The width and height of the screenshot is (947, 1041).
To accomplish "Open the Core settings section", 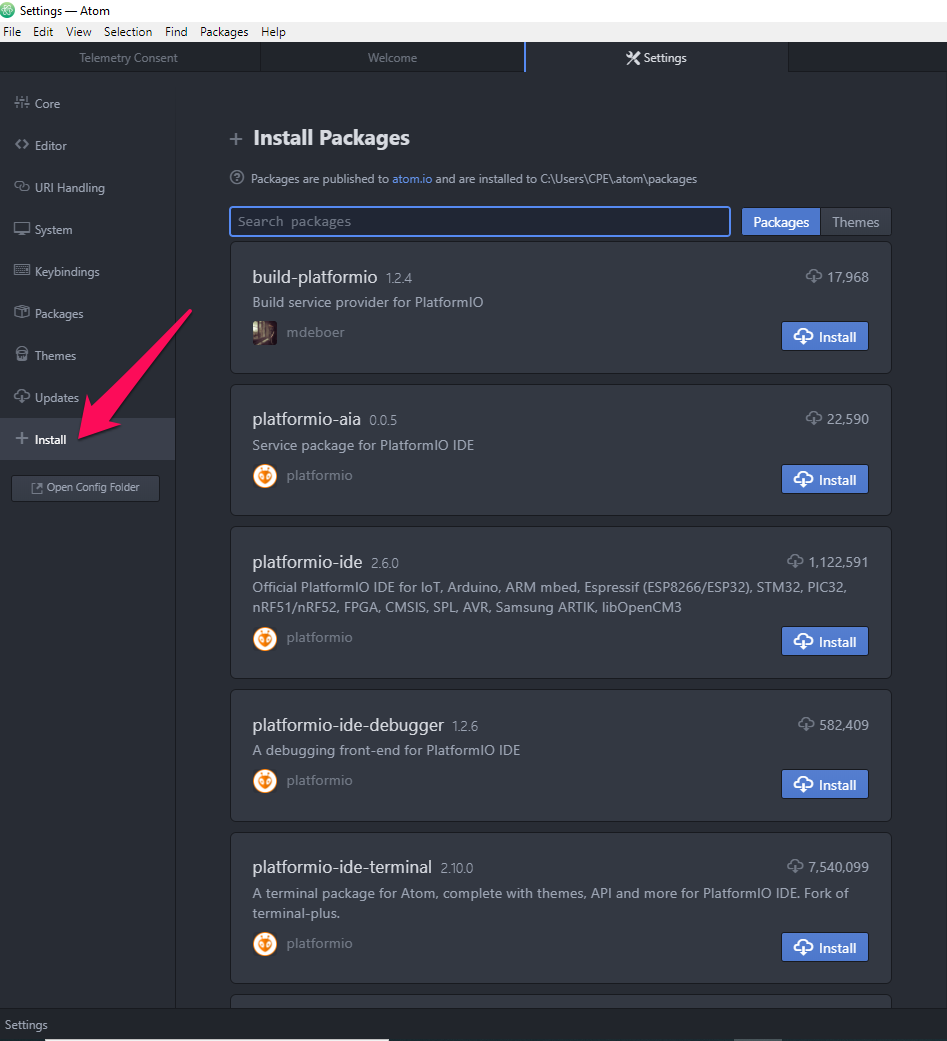I will pos(46,104).
